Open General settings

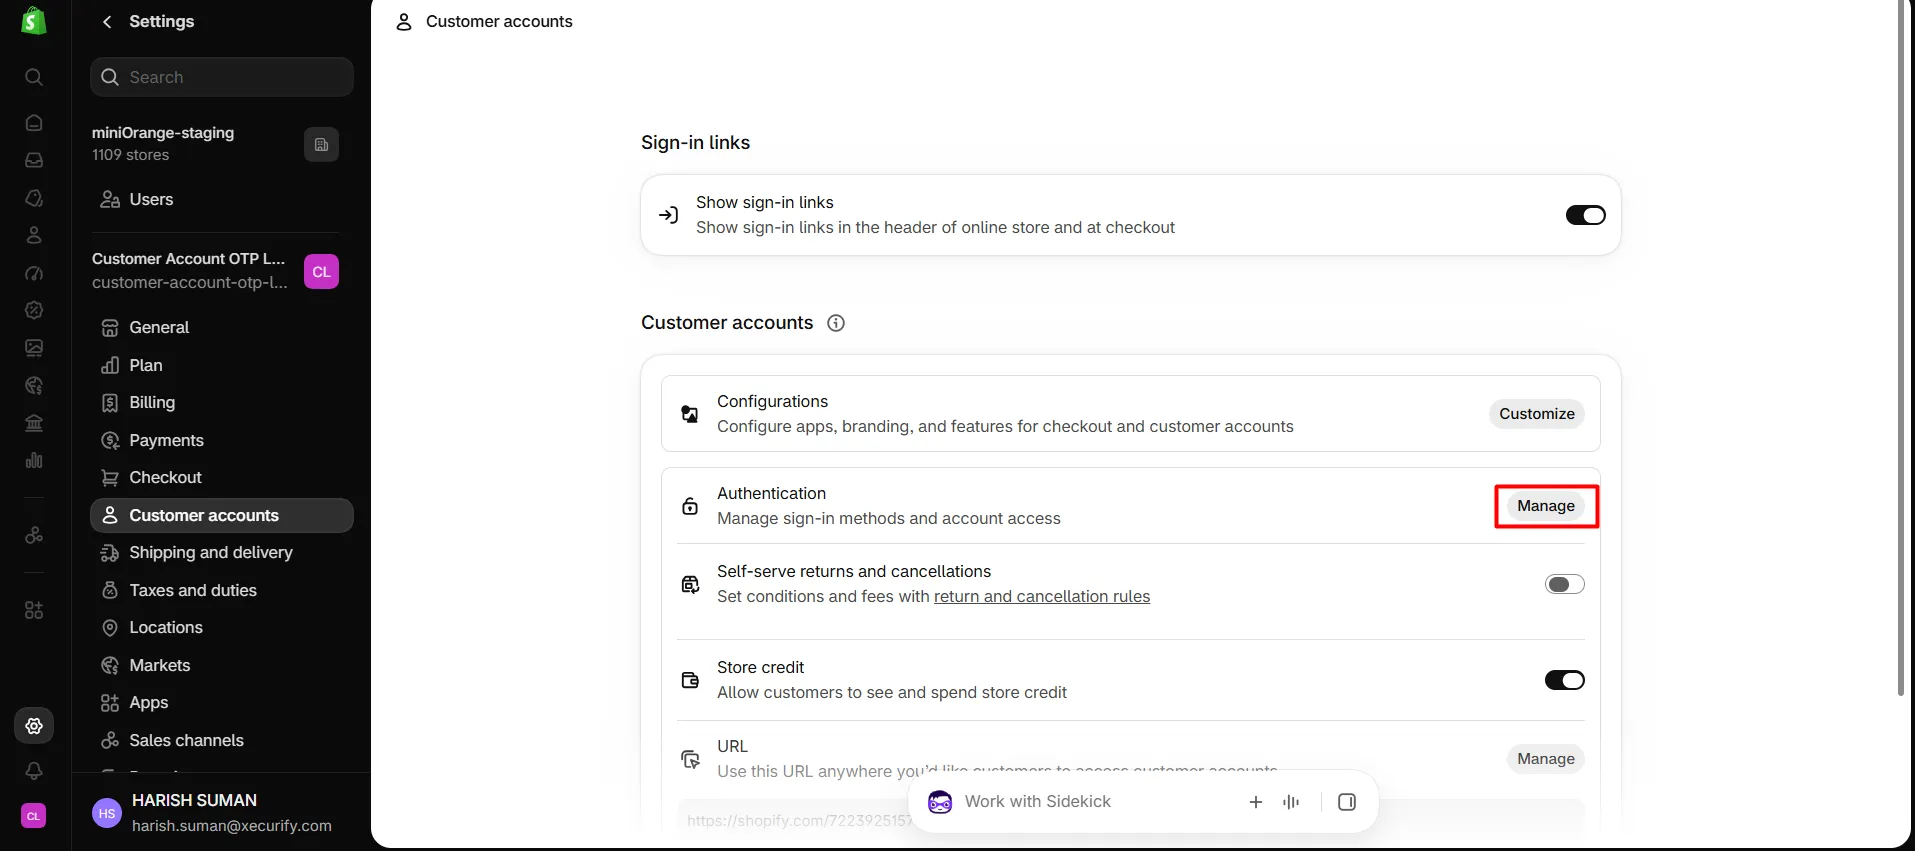click(221, 328)
